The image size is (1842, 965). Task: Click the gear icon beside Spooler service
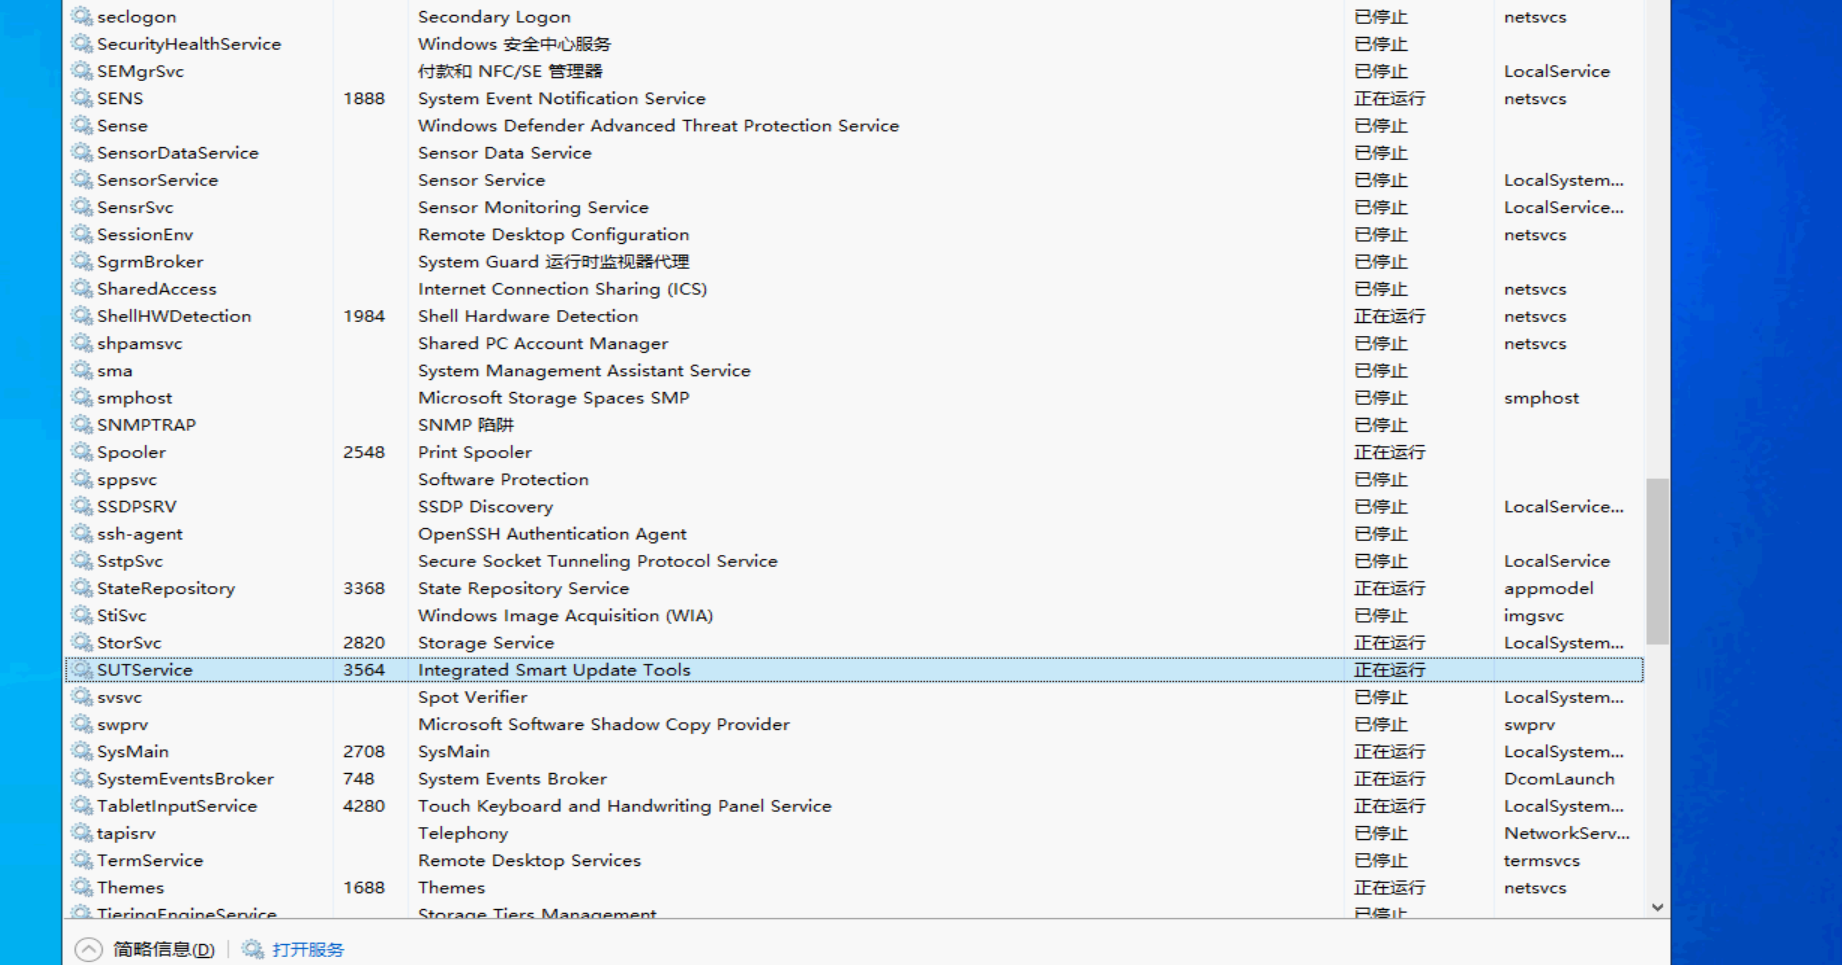pos(82,452)
